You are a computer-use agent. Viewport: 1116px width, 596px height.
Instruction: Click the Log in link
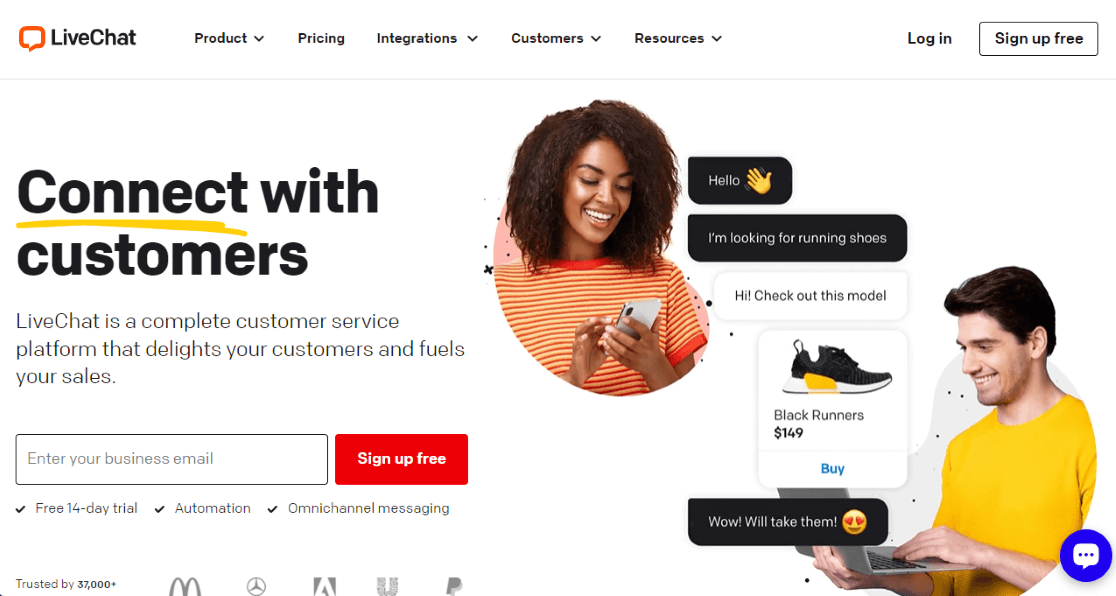[929, 38]
